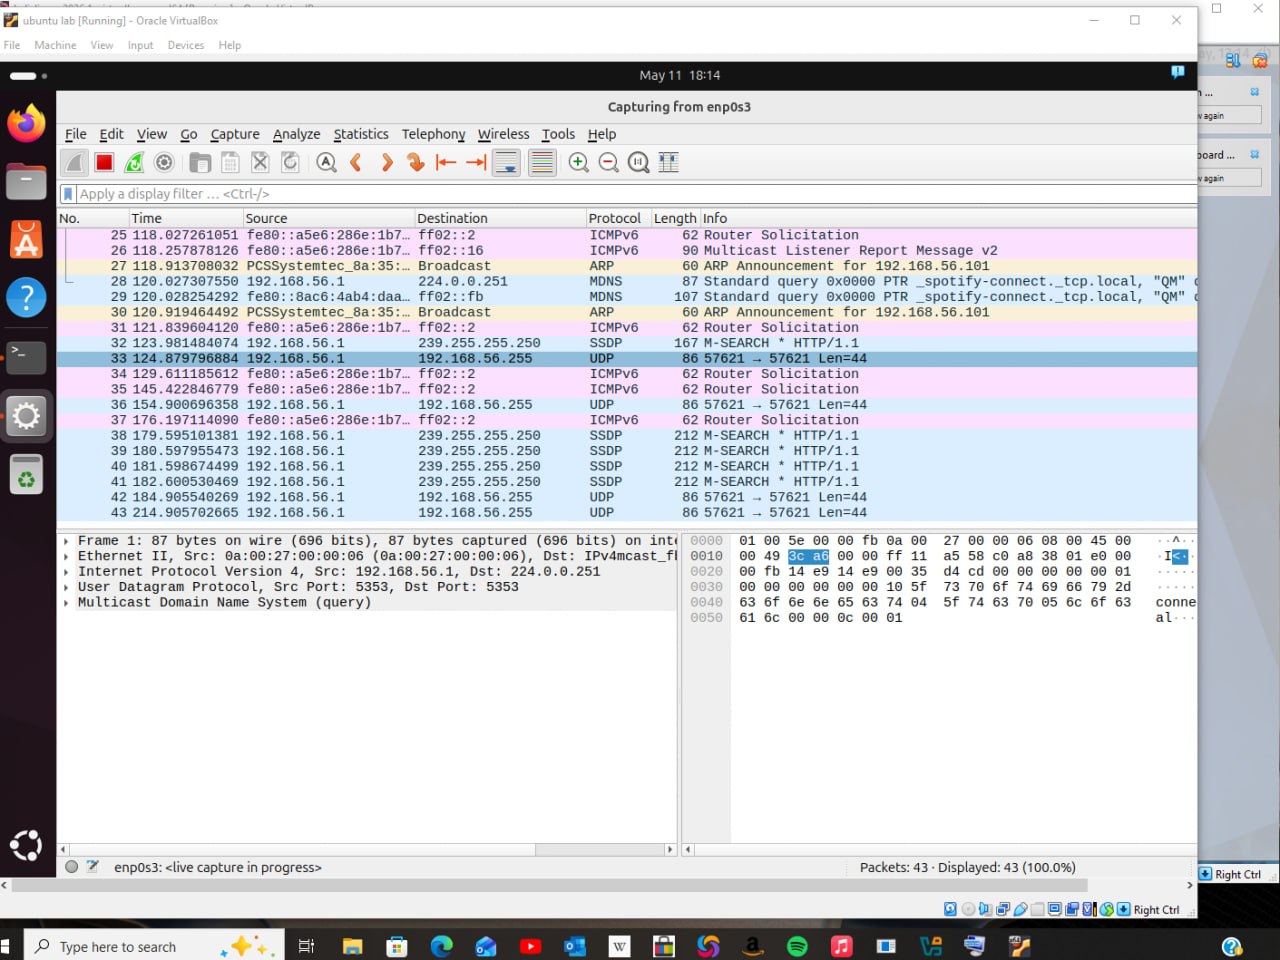The image size is (1280, 960).
Task: Sort packets by the Protocol column
Action: tap(618, 218)
